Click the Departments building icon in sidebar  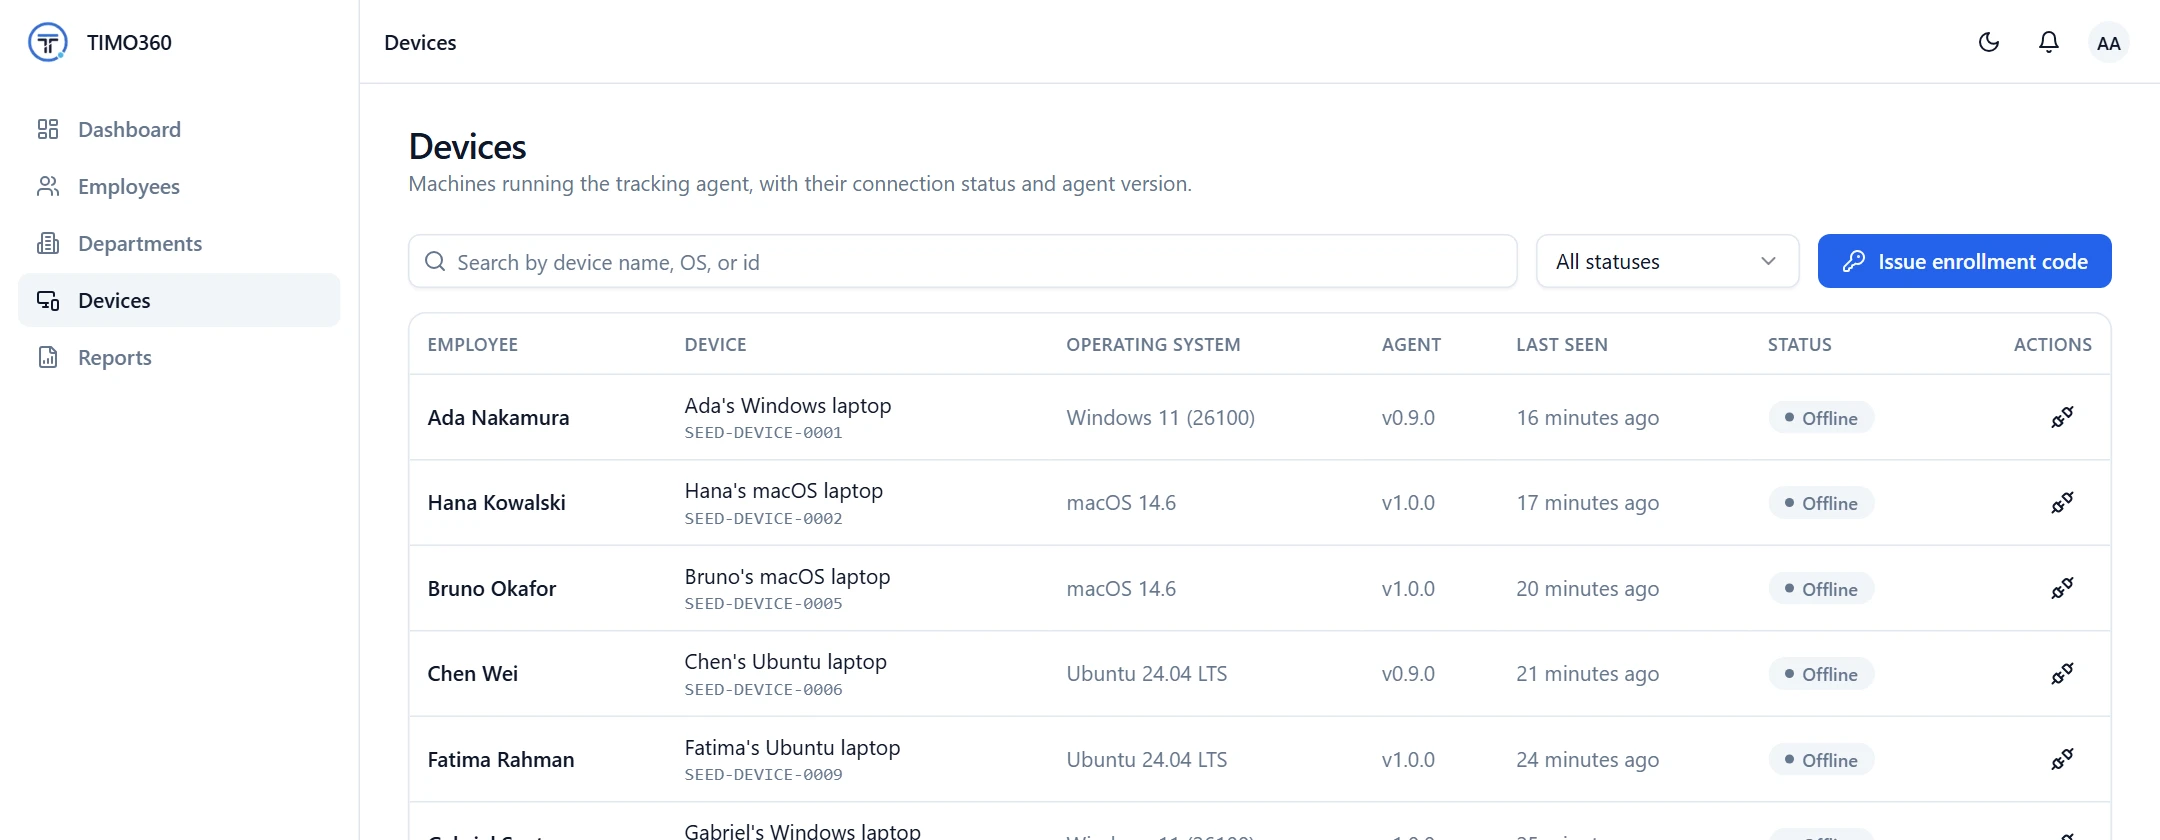(x=48, y=243)
